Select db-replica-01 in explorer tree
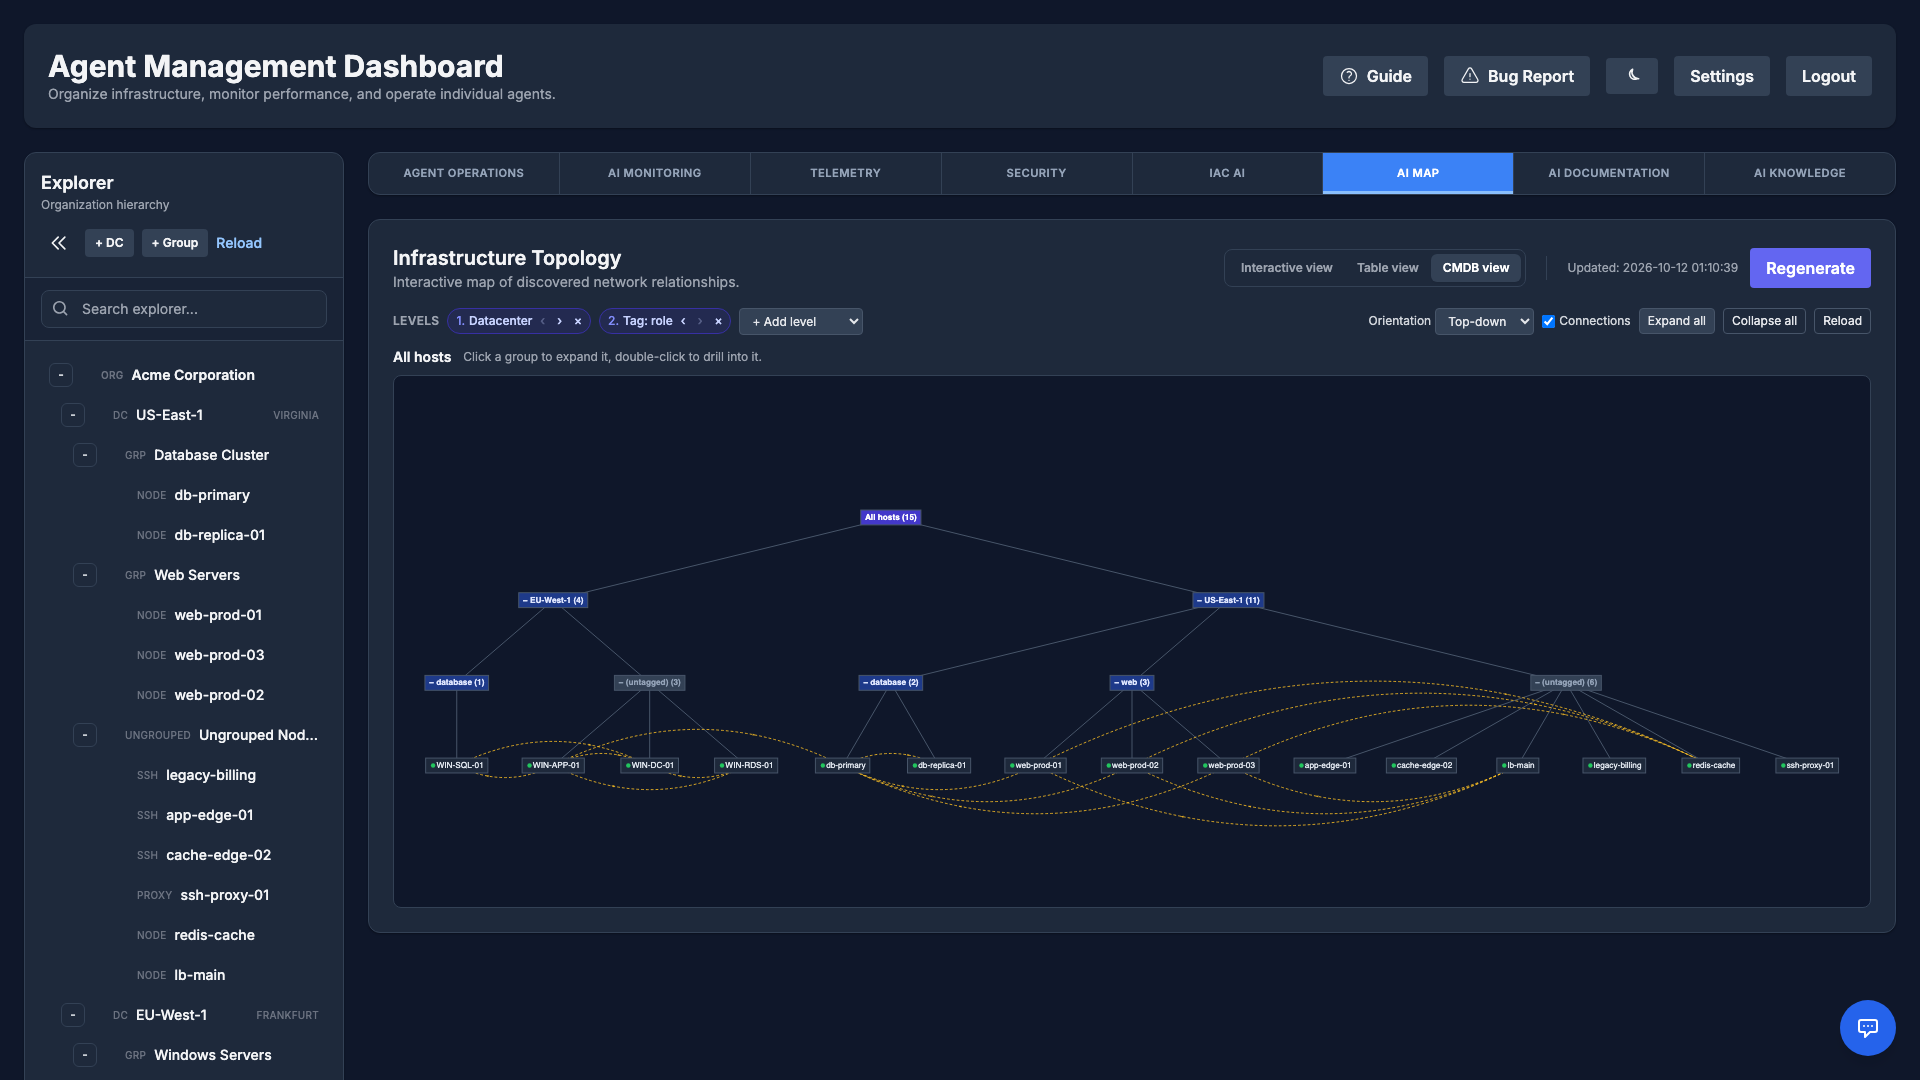This screenshot has height=1080, width=1920. (x=220, y=535)
